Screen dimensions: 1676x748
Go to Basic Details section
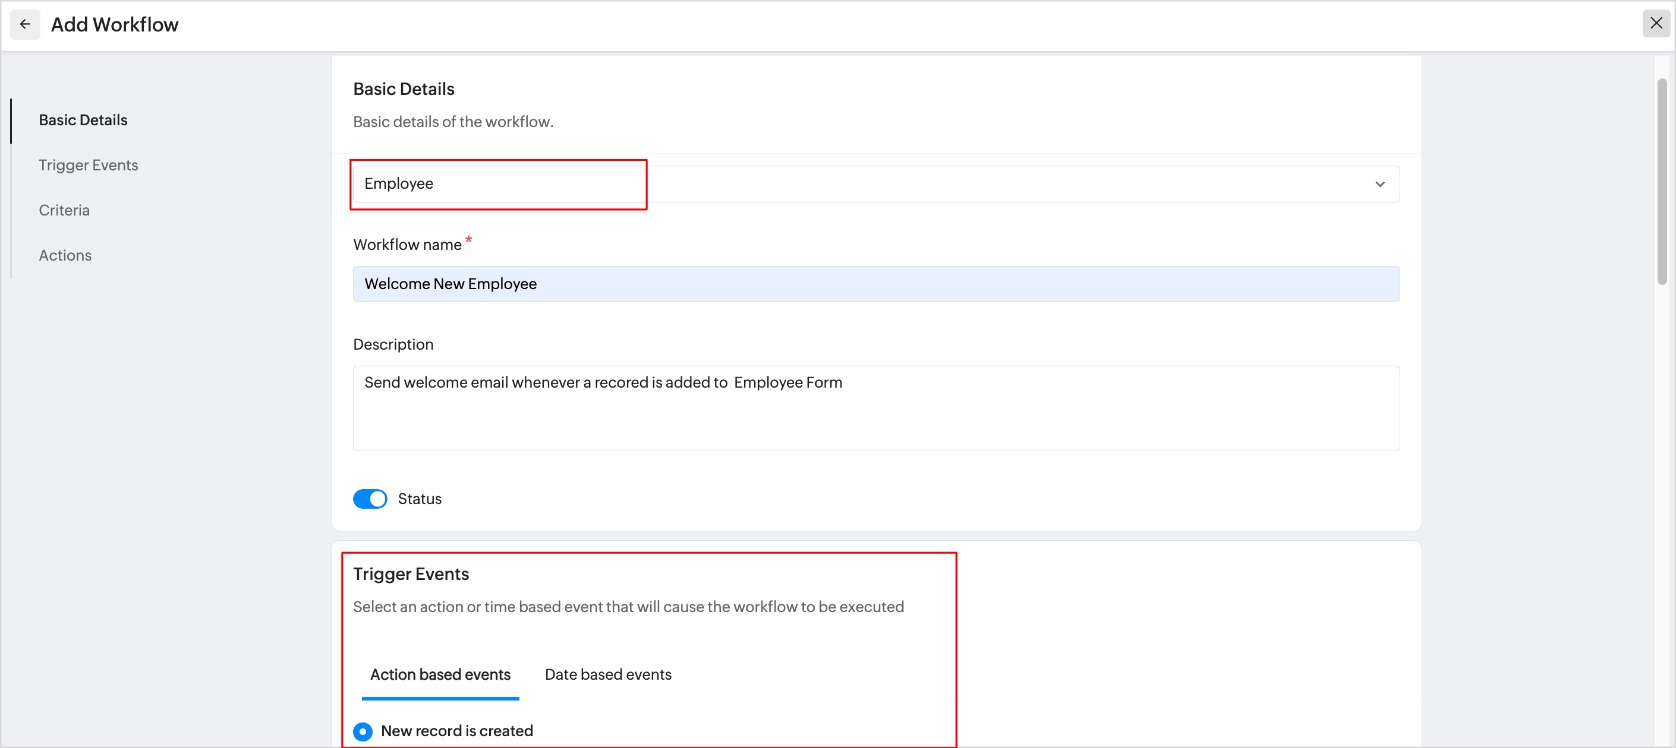83,120
